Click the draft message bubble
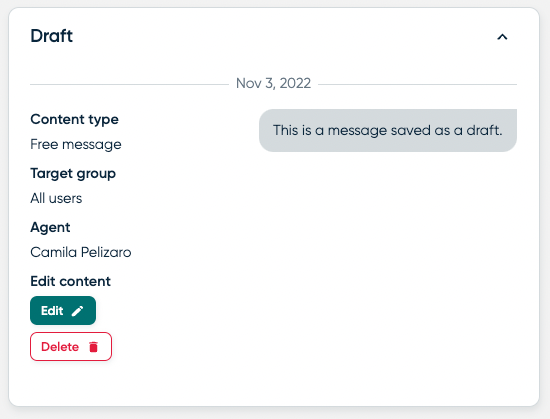 tap(388, 130)
